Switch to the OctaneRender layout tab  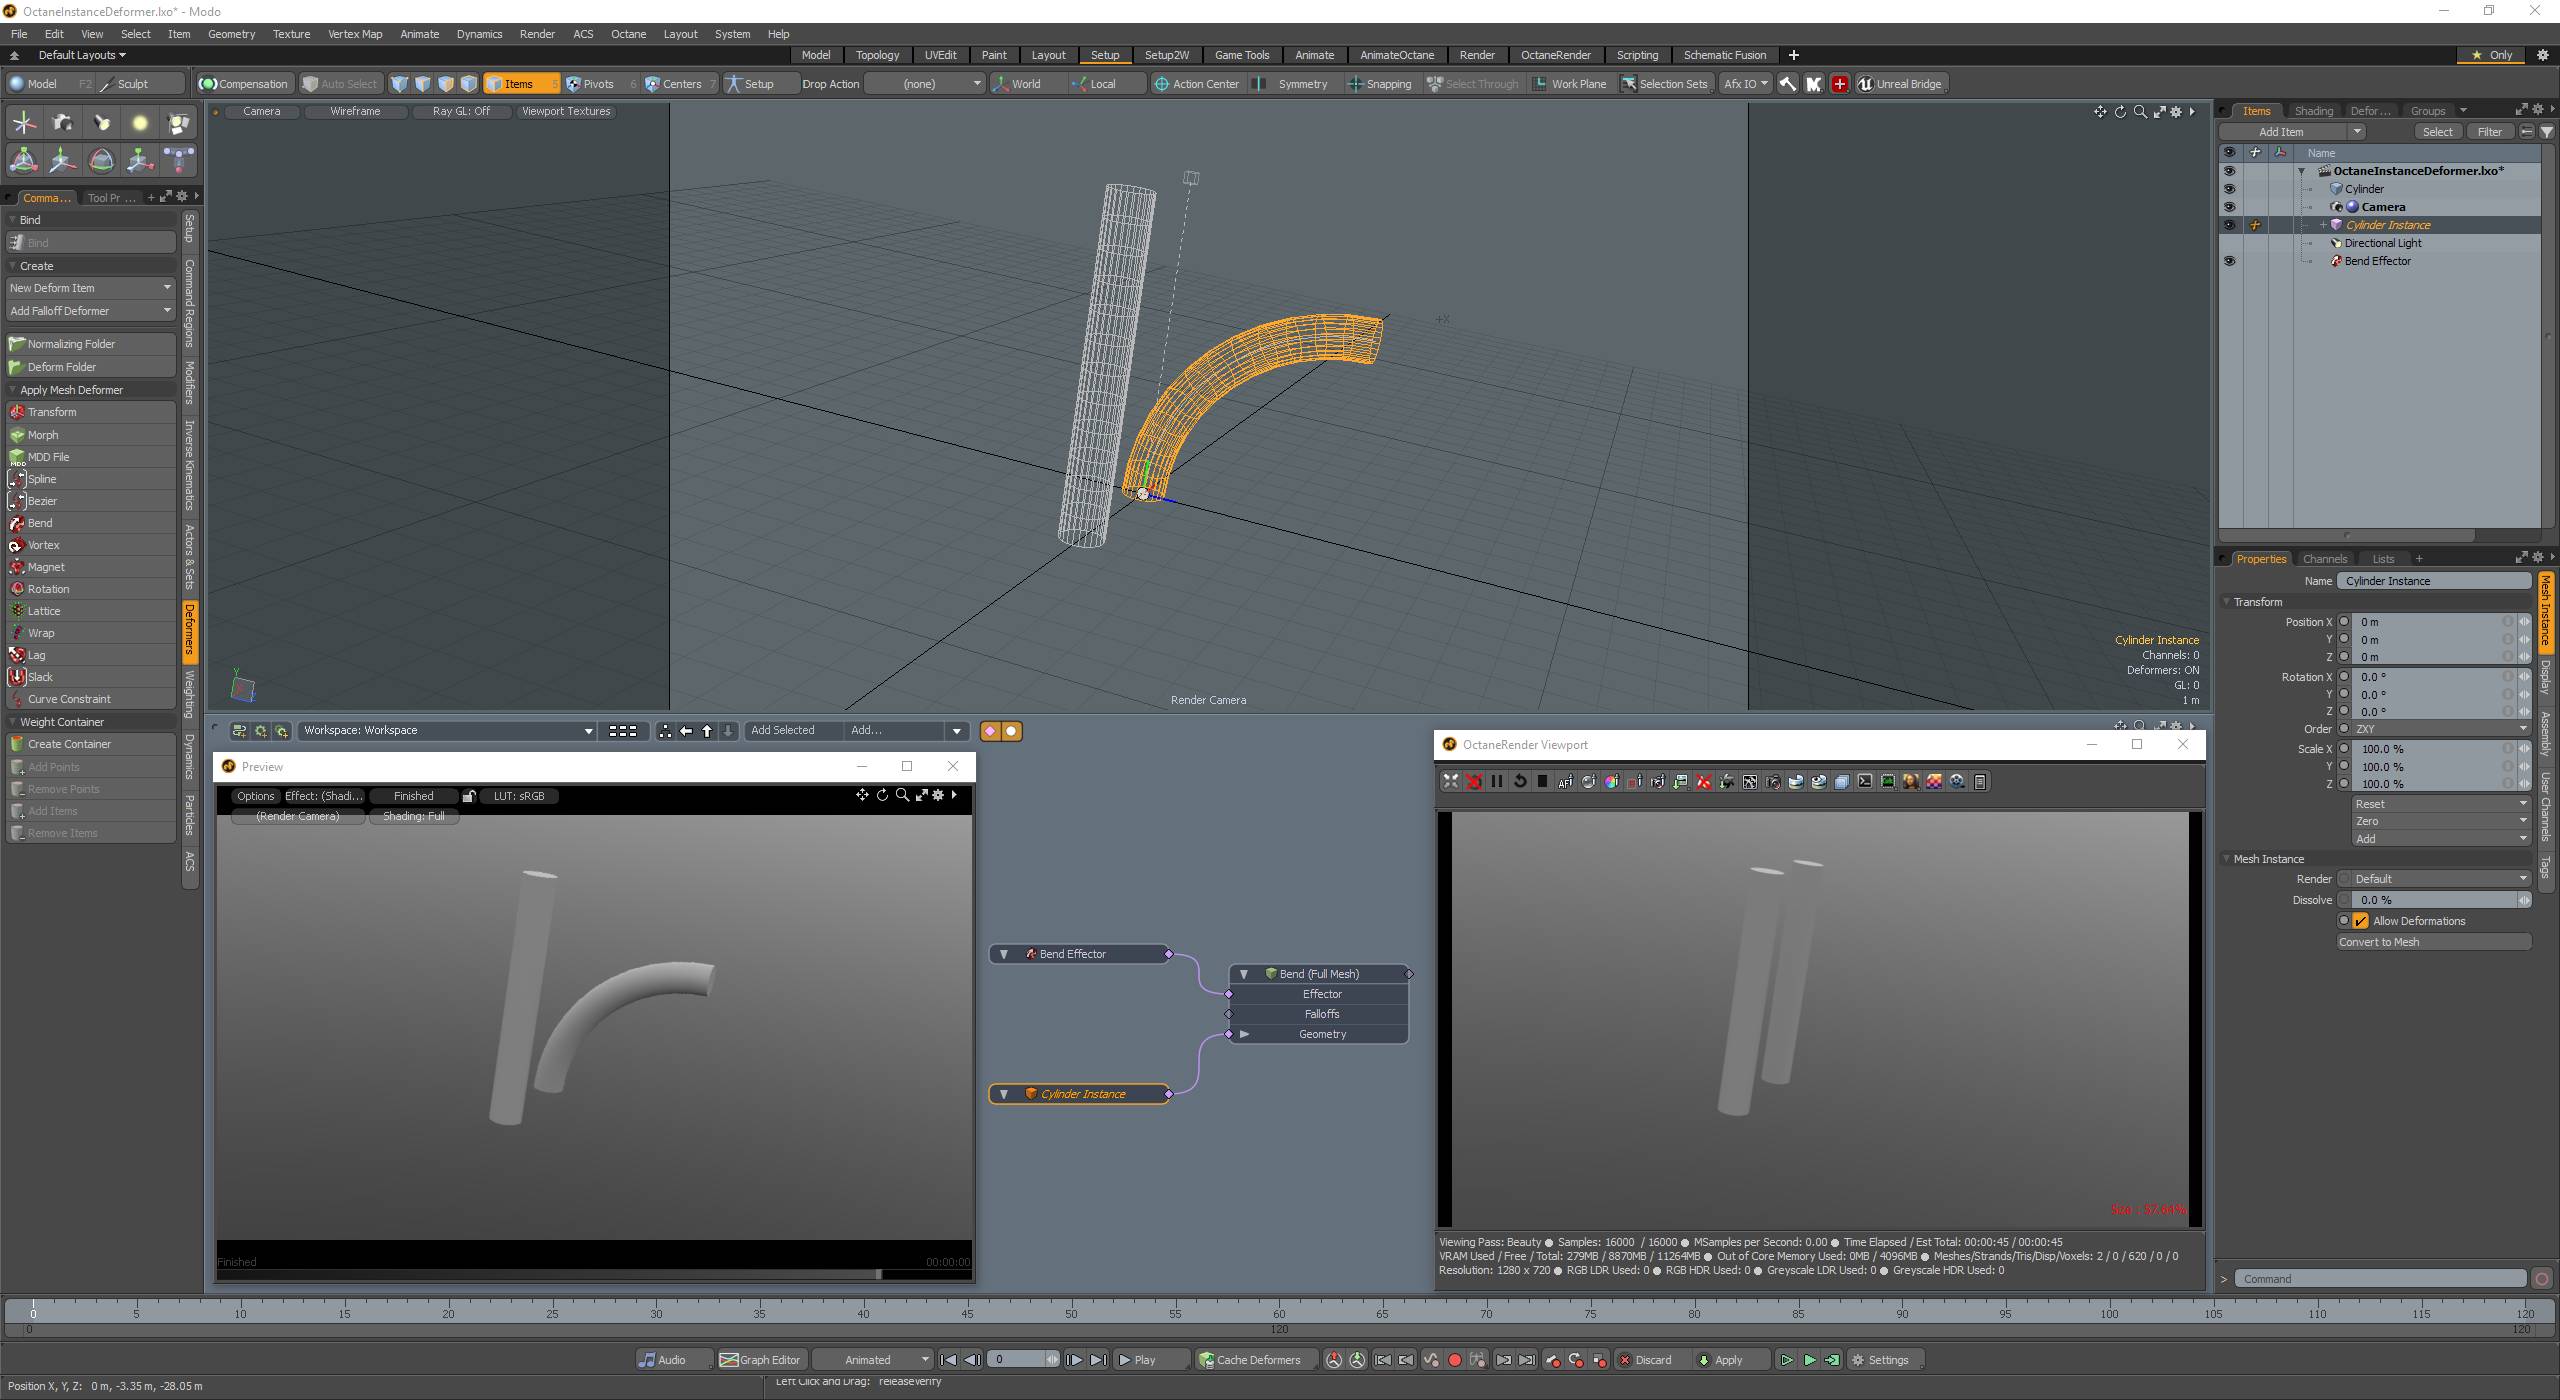coord(1555,55)
